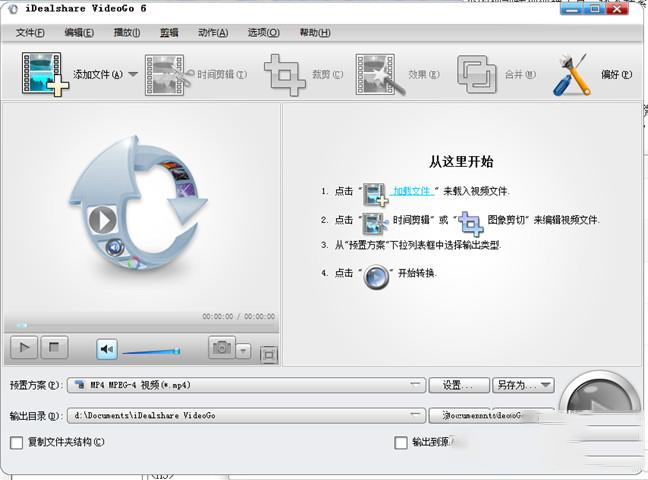Adjust the volume slider
This screenshot has width=648, height=480.
click(151, 352)
